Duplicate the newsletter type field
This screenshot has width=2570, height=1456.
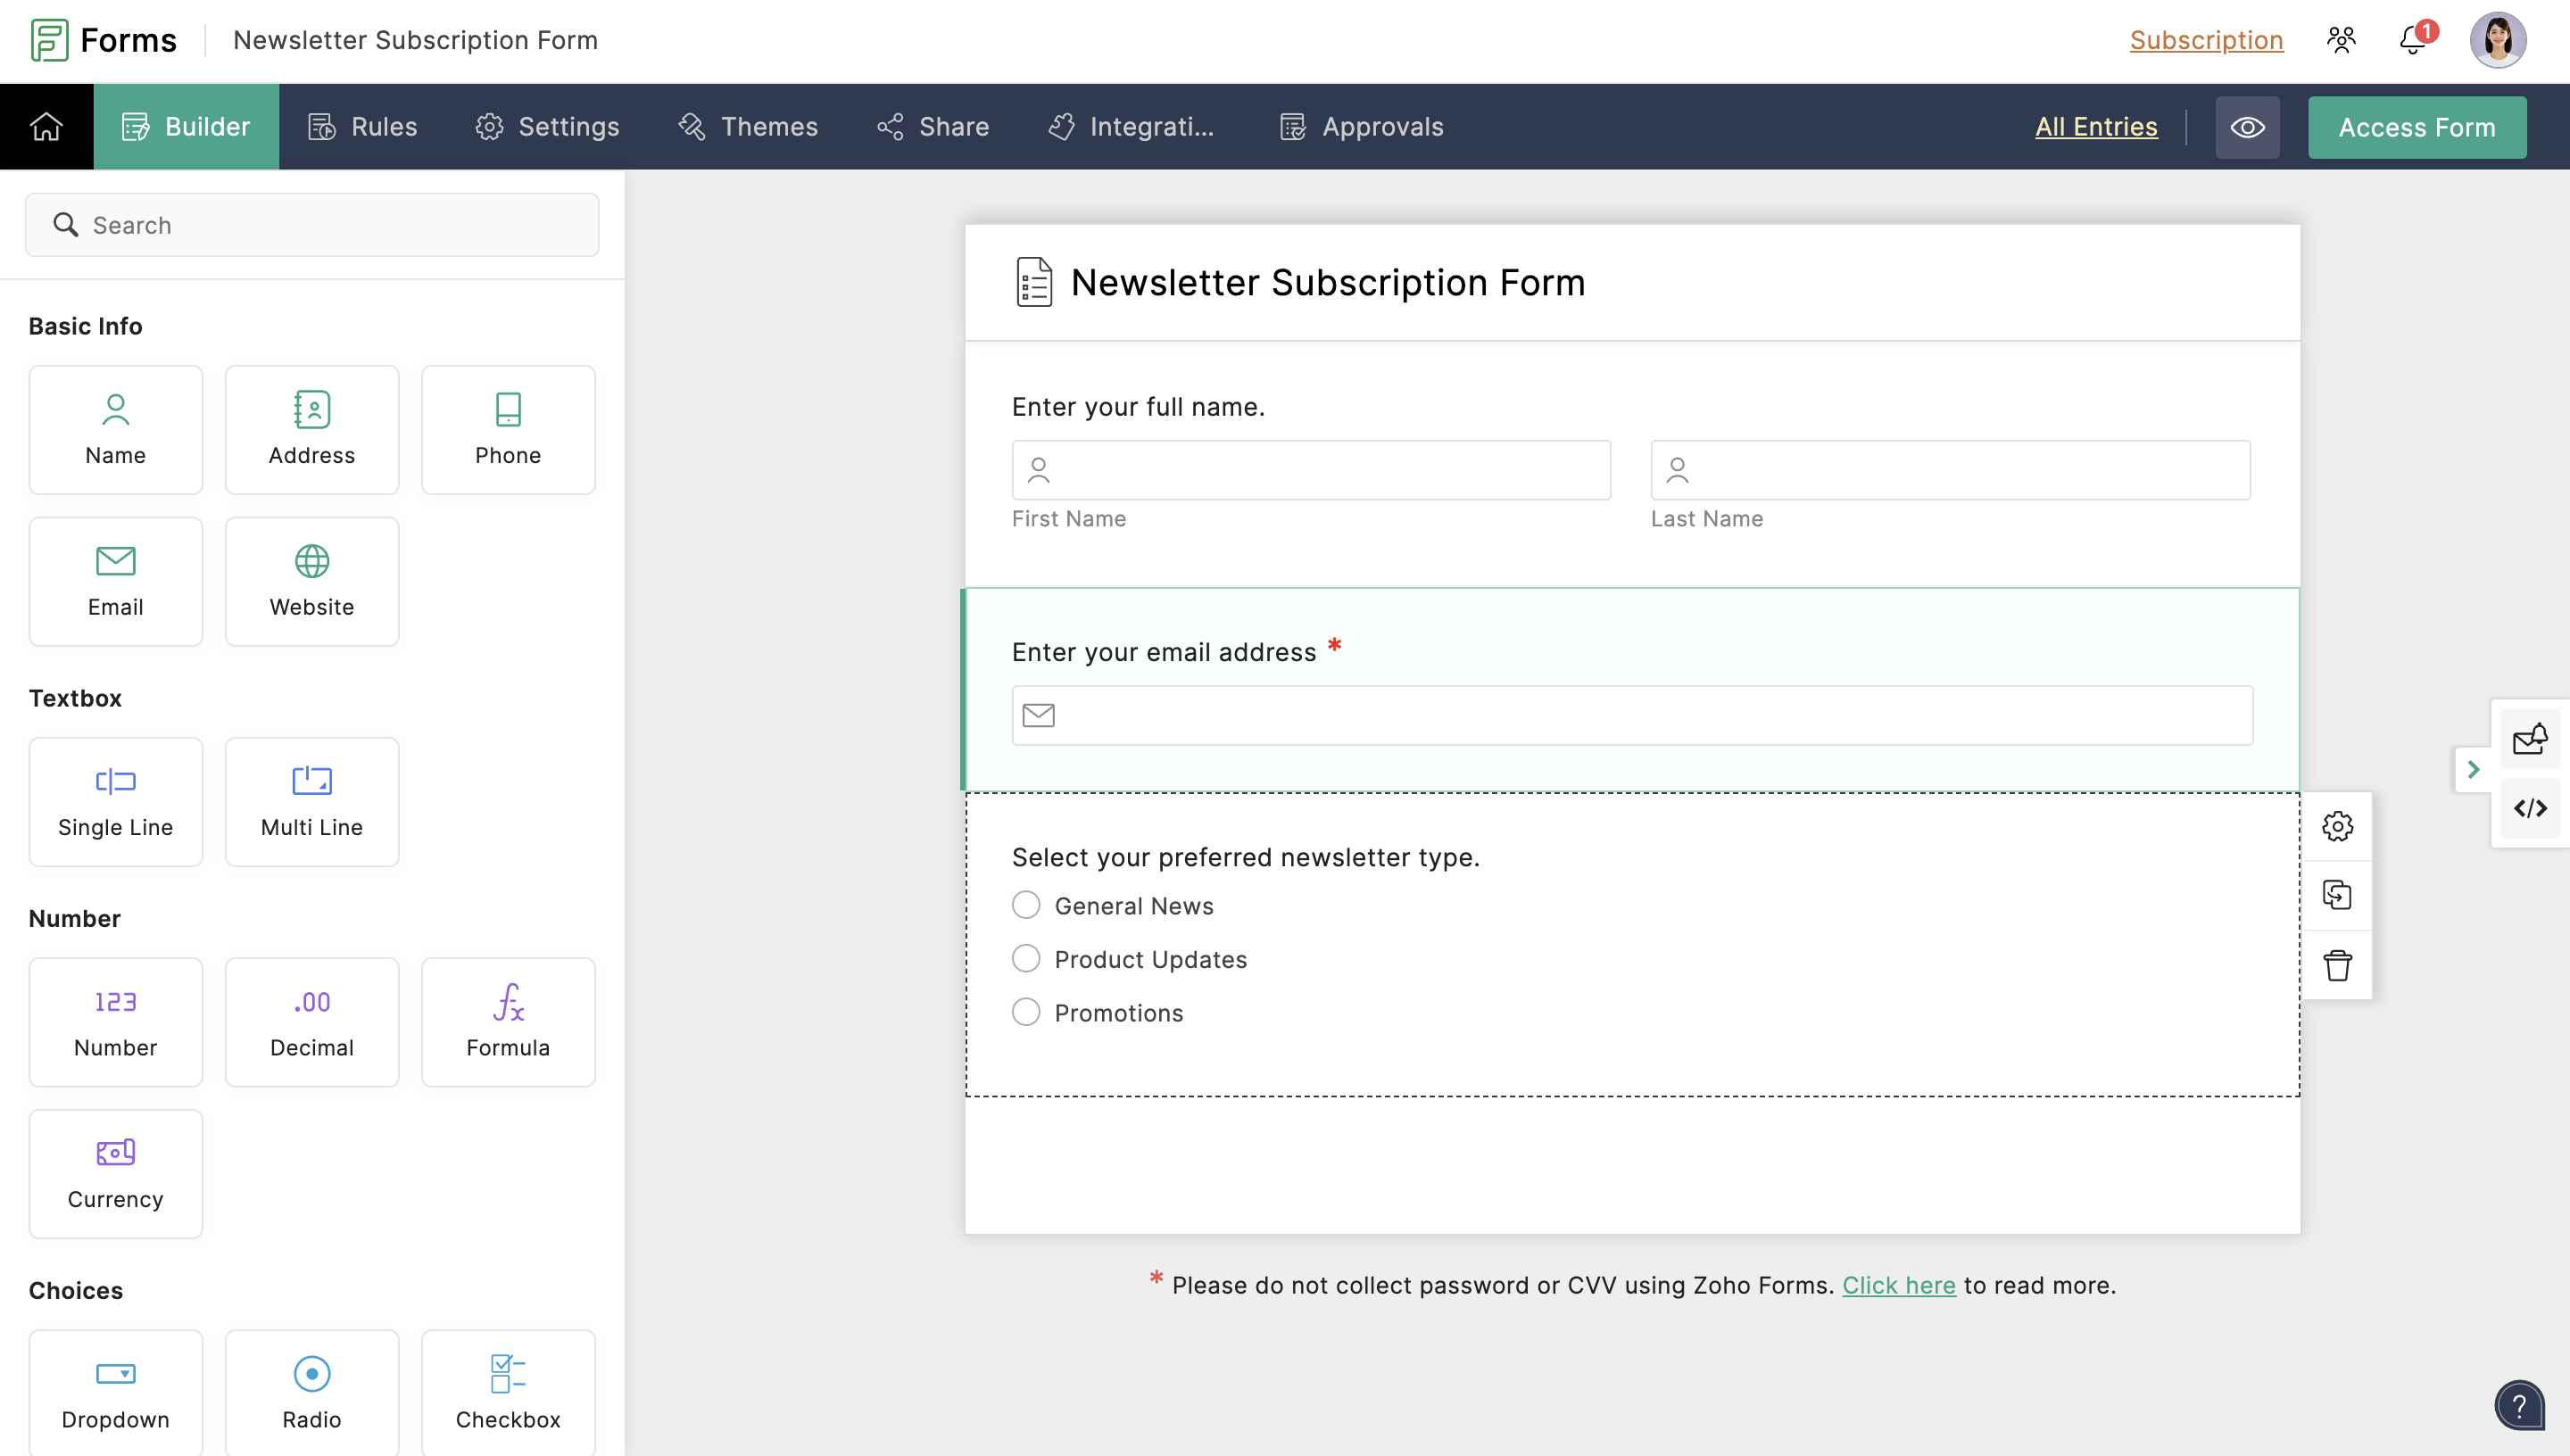[2337, 895]
